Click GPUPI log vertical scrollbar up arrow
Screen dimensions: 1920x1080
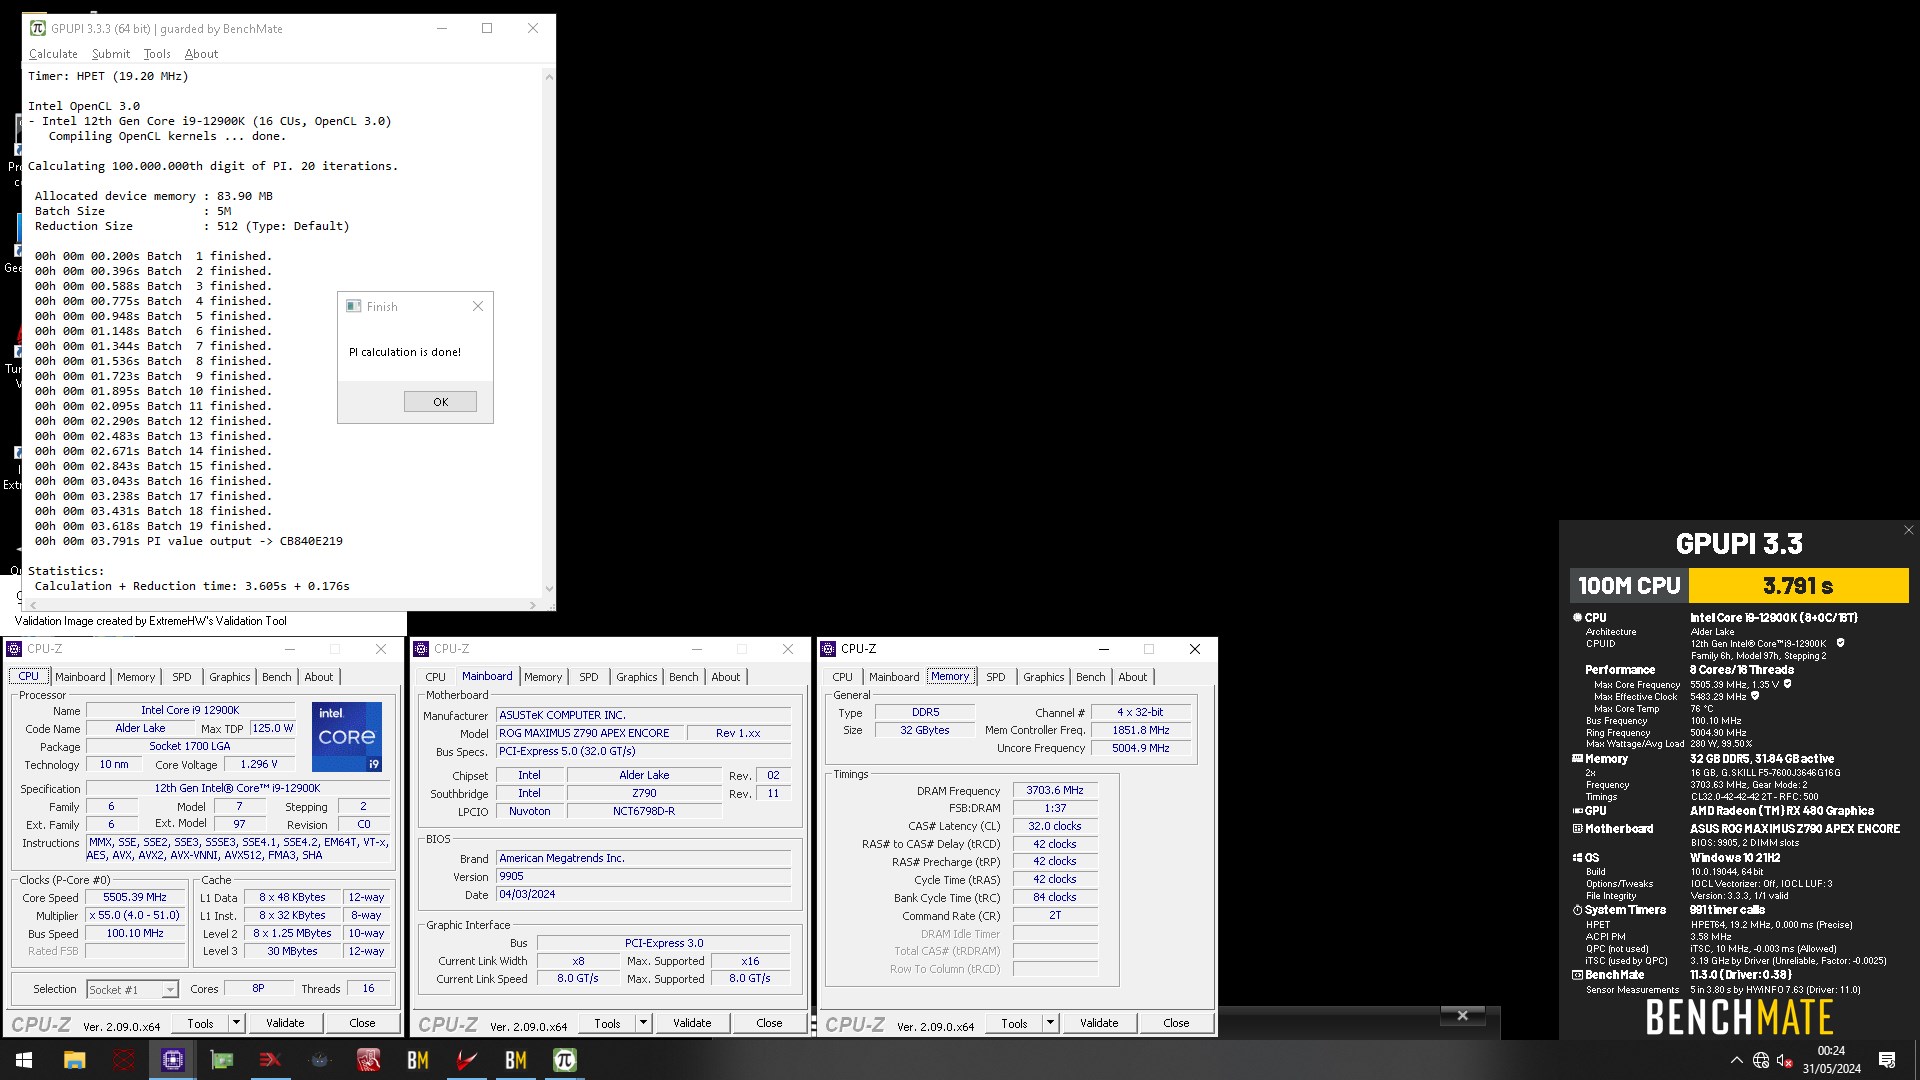(549, 76)
